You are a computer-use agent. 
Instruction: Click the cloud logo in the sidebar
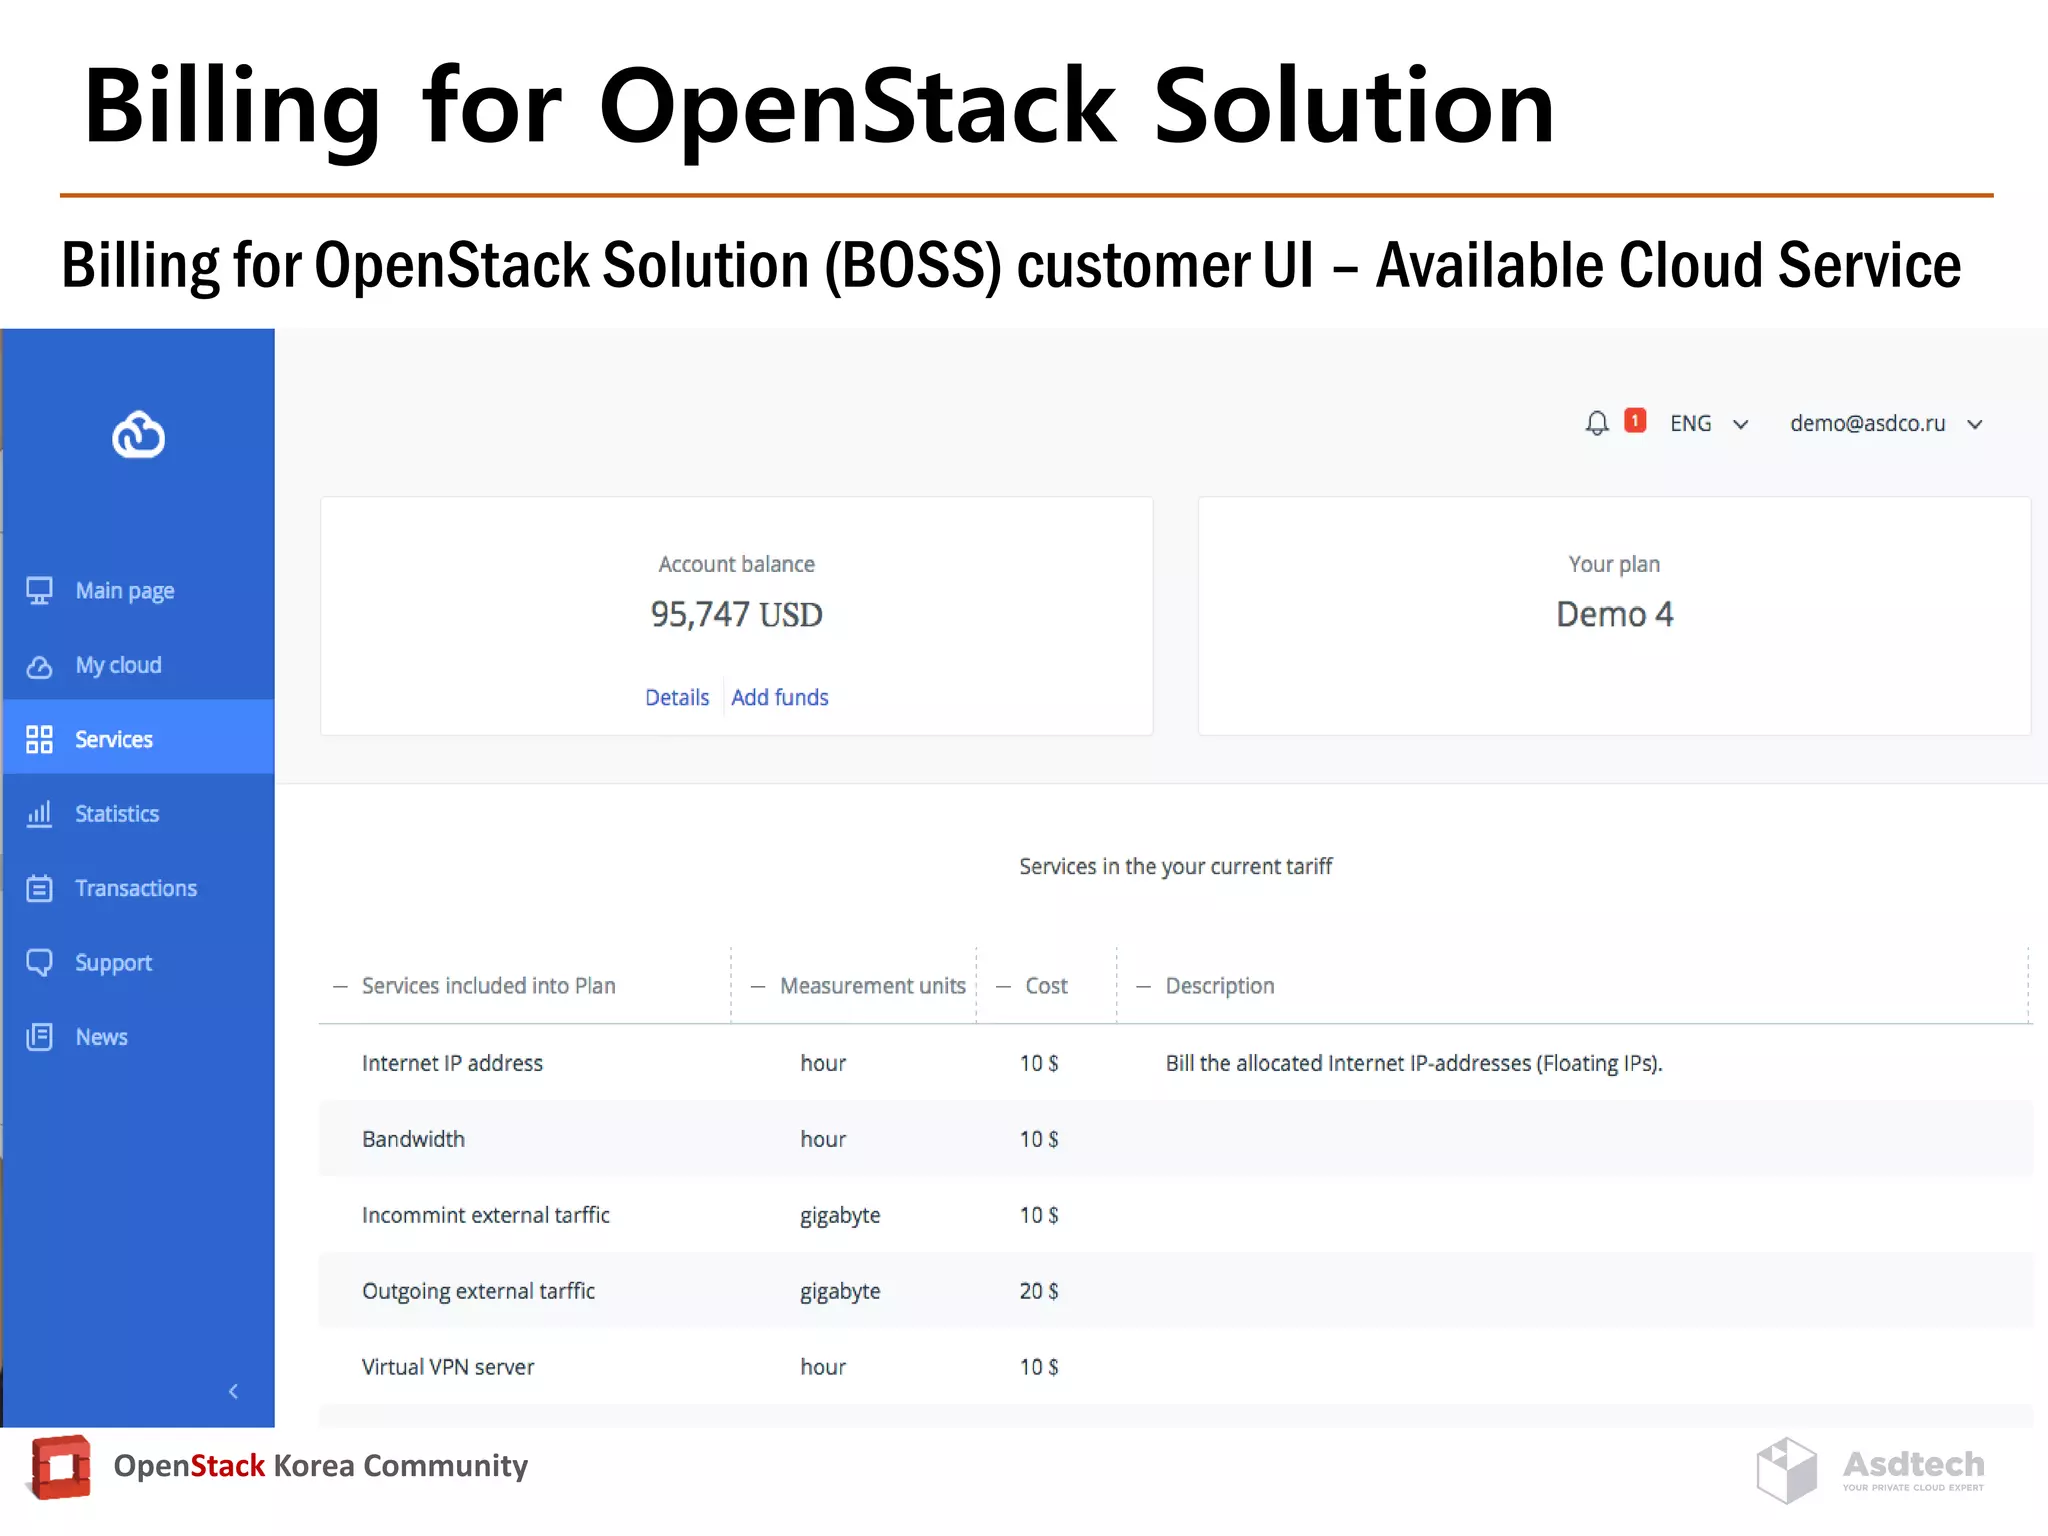pyautogui.click(x=138, y=434)
